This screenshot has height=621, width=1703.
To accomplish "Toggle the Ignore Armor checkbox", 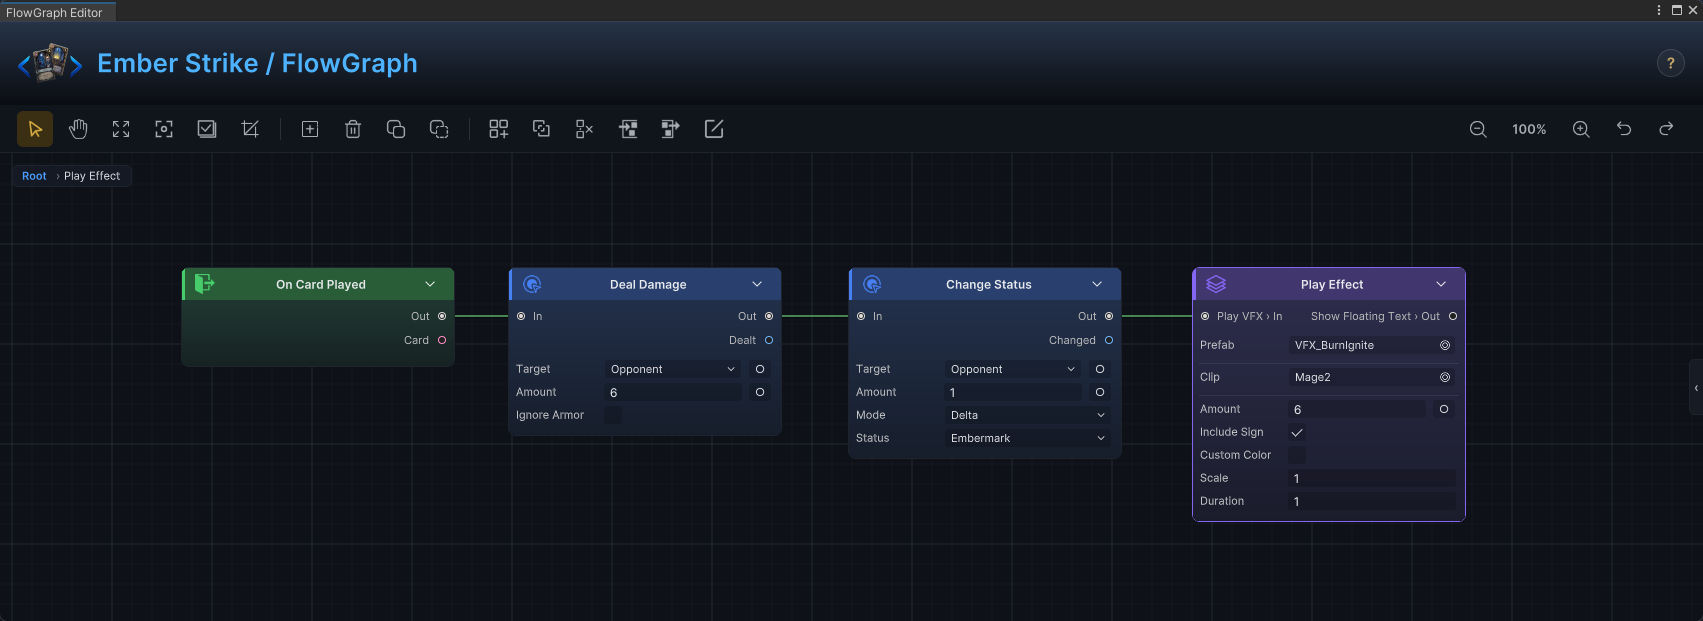I will pyautogui.click(x=613, y=415).
